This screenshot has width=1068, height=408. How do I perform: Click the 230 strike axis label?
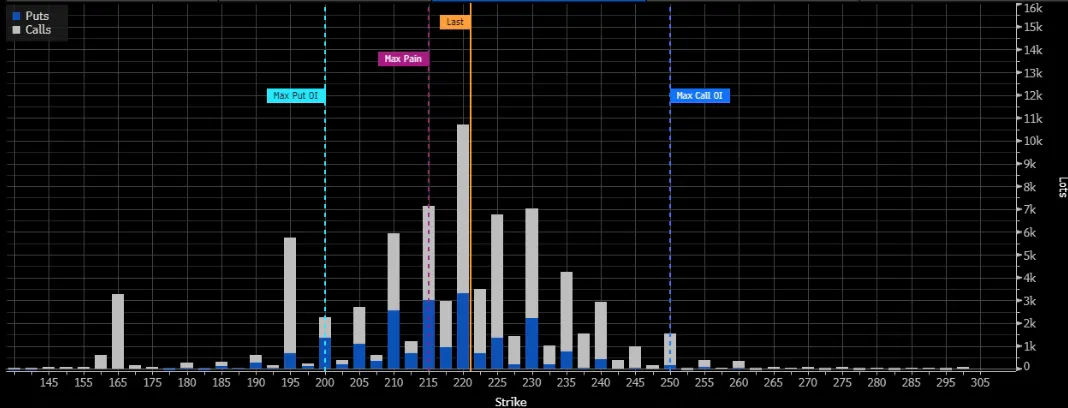(x=532, y=383)
